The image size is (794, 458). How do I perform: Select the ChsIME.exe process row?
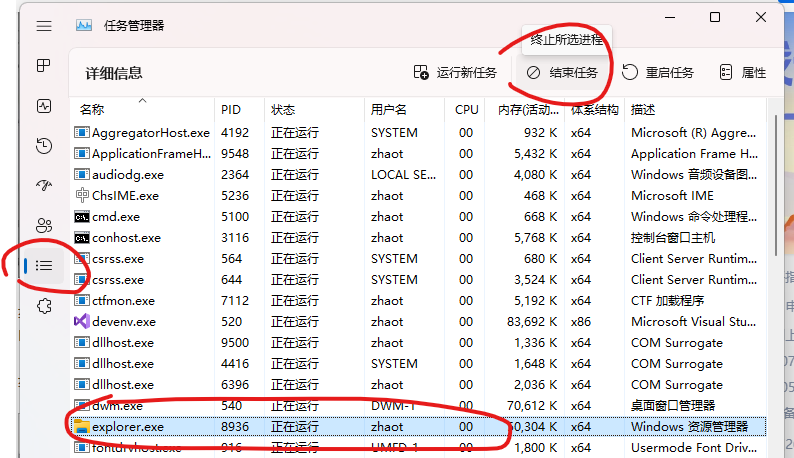[x=418, y=196]
